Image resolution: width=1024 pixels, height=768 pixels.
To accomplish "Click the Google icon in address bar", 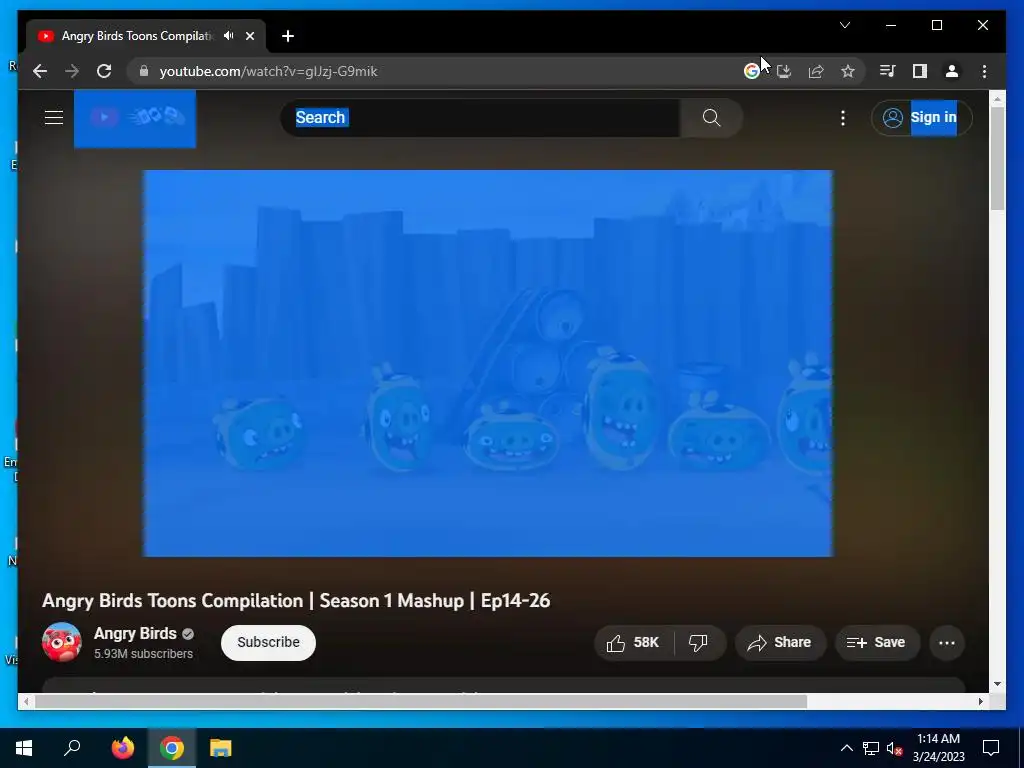I will point(752,71).
